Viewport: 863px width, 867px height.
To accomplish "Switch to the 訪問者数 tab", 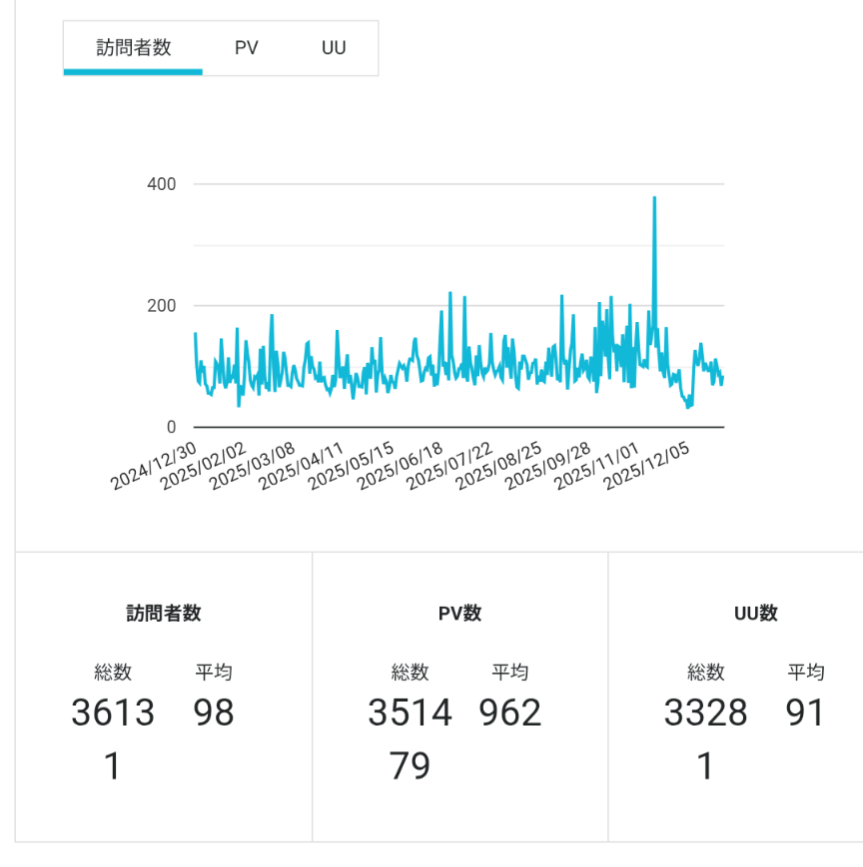I will click(x=133, y=48).
